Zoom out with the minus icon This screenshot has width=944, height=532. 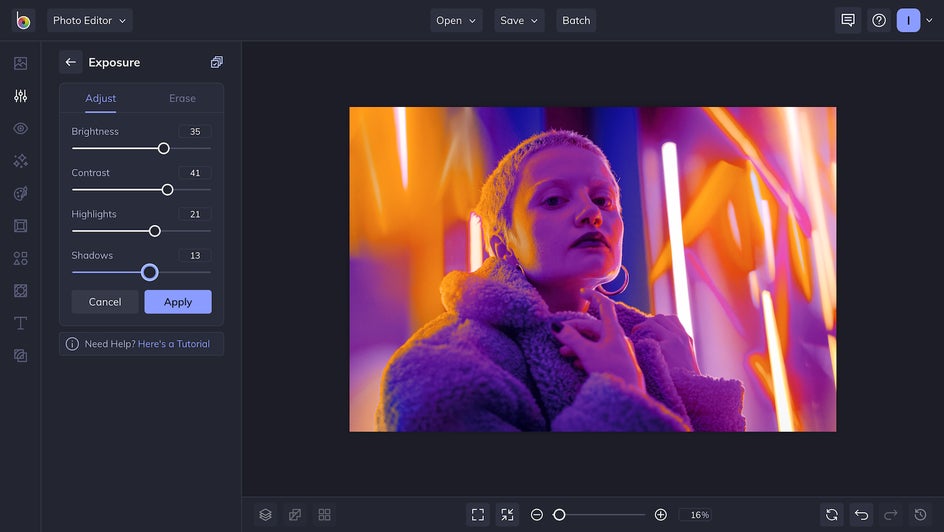(537, 515)
